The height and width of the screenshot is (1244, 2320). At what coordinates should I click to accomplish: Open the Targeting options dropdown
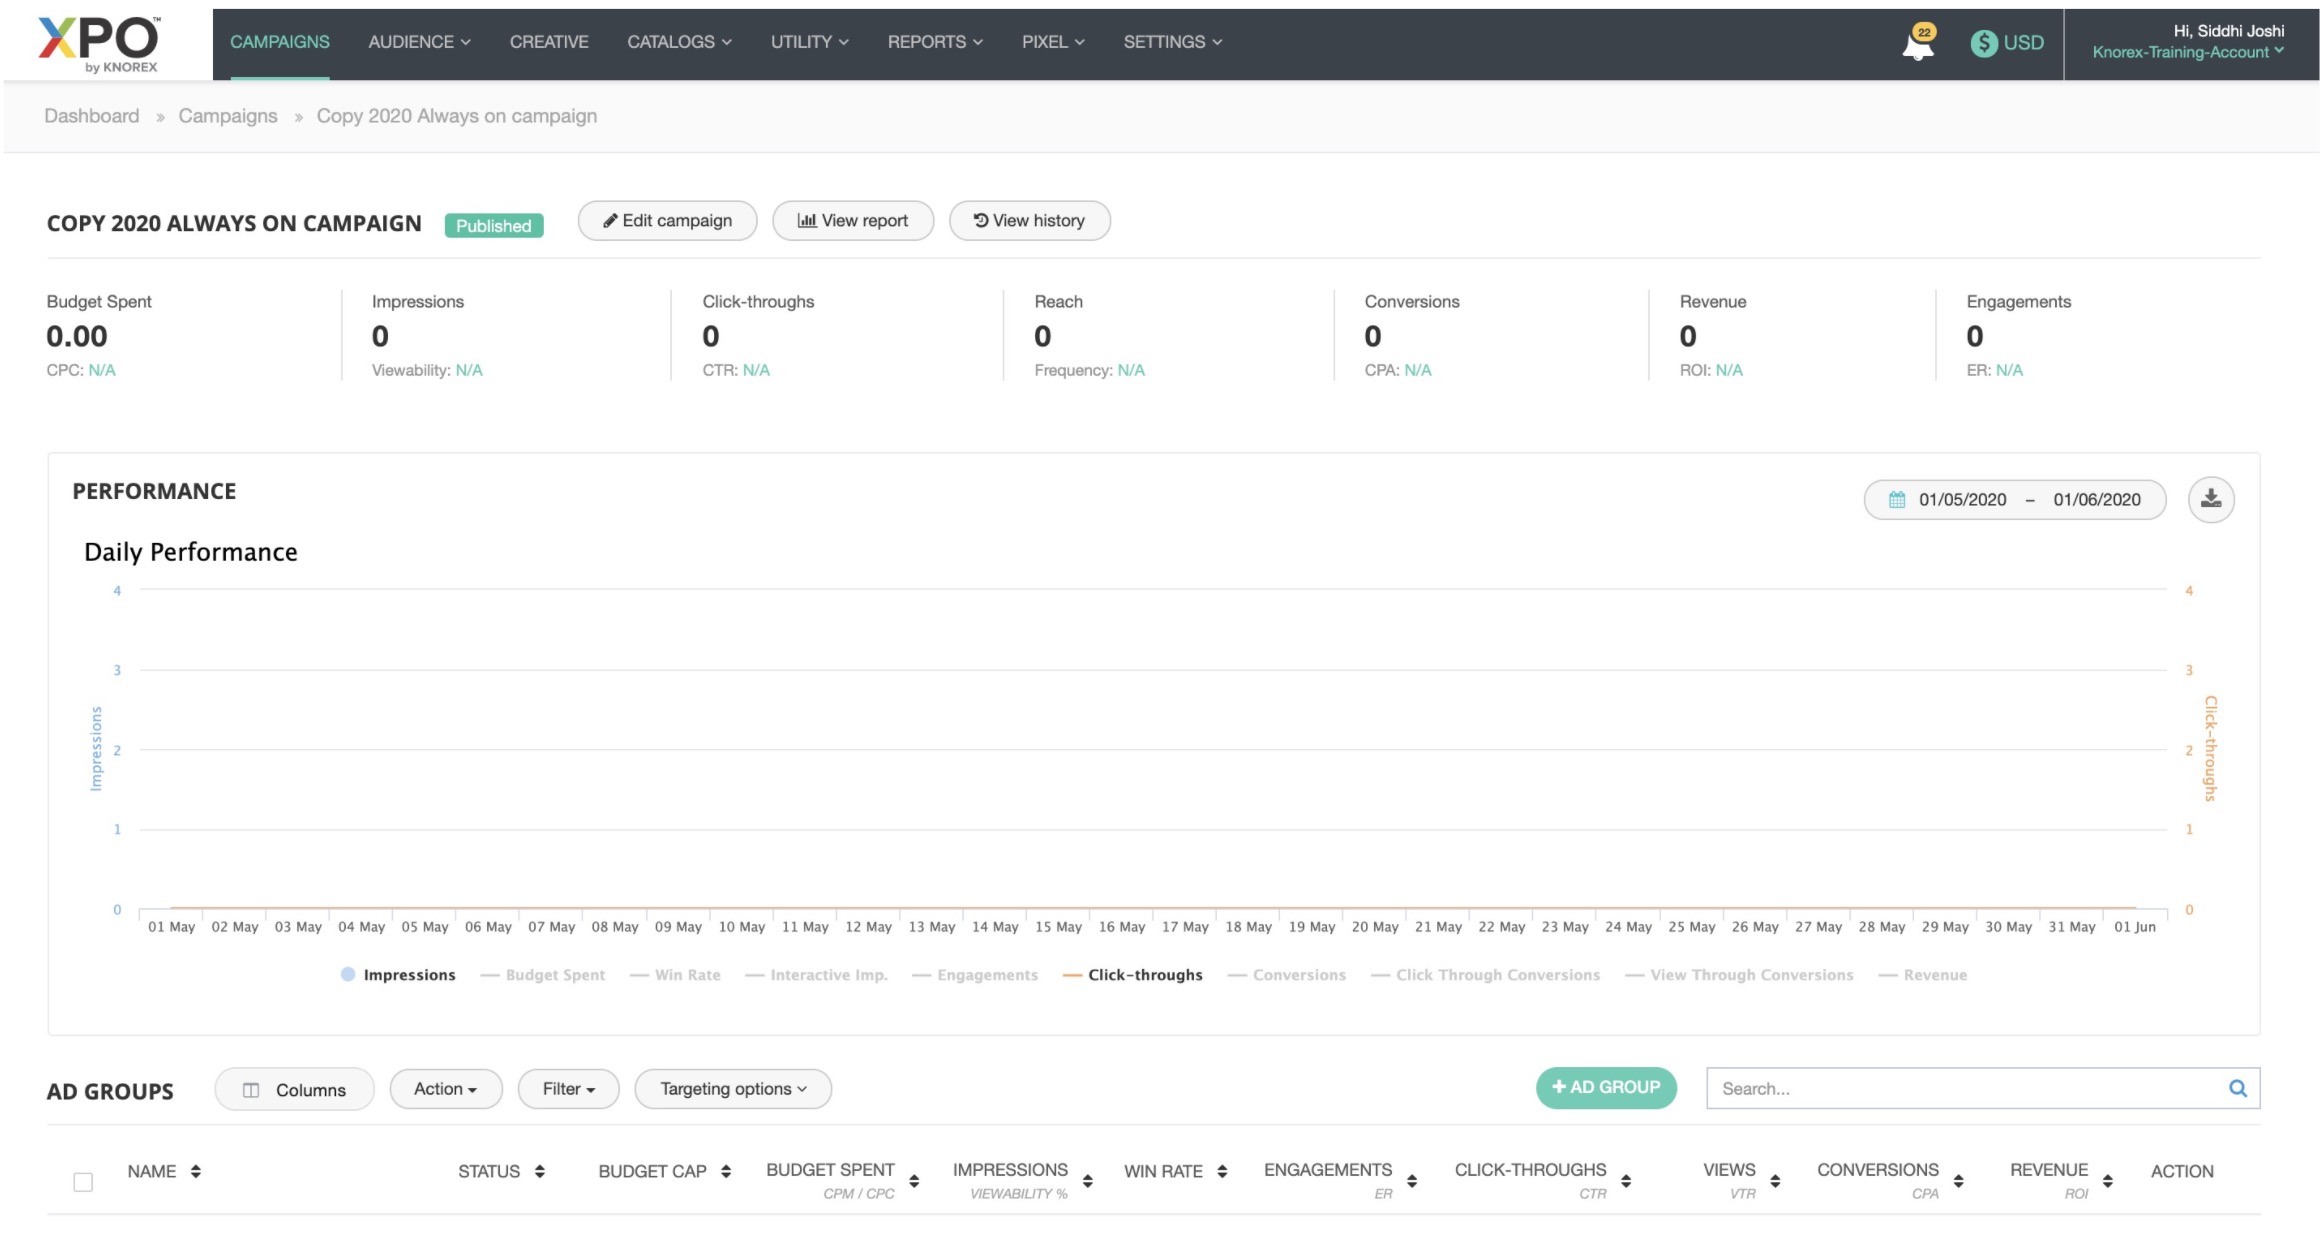[x=733, y=1089]
